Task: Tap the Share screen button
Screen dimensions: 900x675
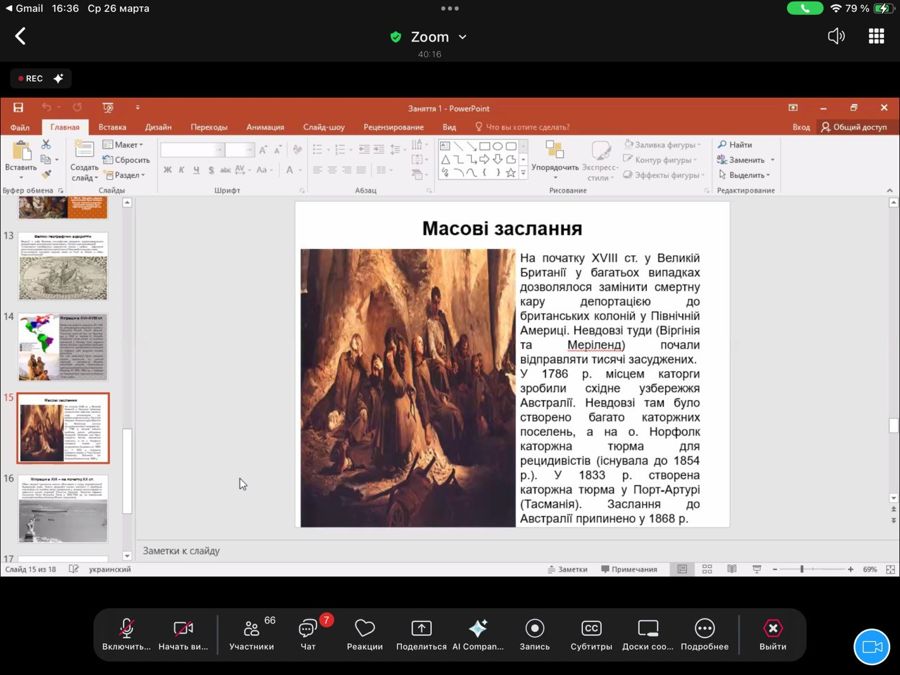Action: point(421,634)
